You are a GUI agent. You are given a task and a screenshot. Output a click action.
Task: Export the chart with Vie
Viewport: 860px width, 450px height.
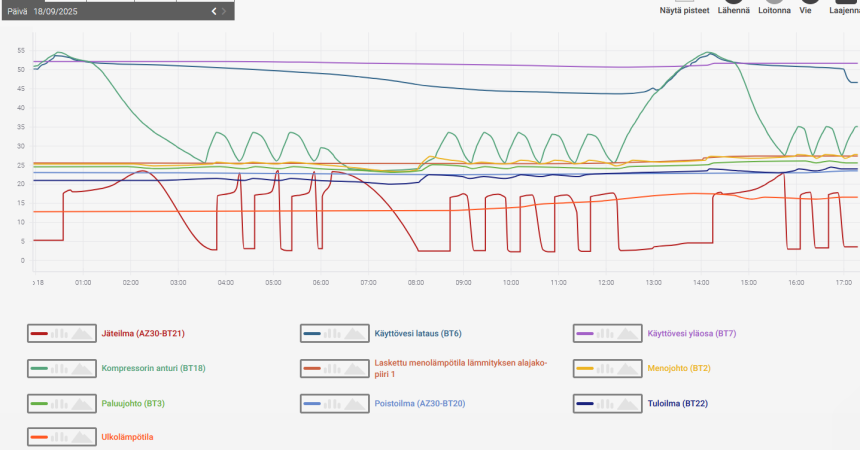pos(805,8)
